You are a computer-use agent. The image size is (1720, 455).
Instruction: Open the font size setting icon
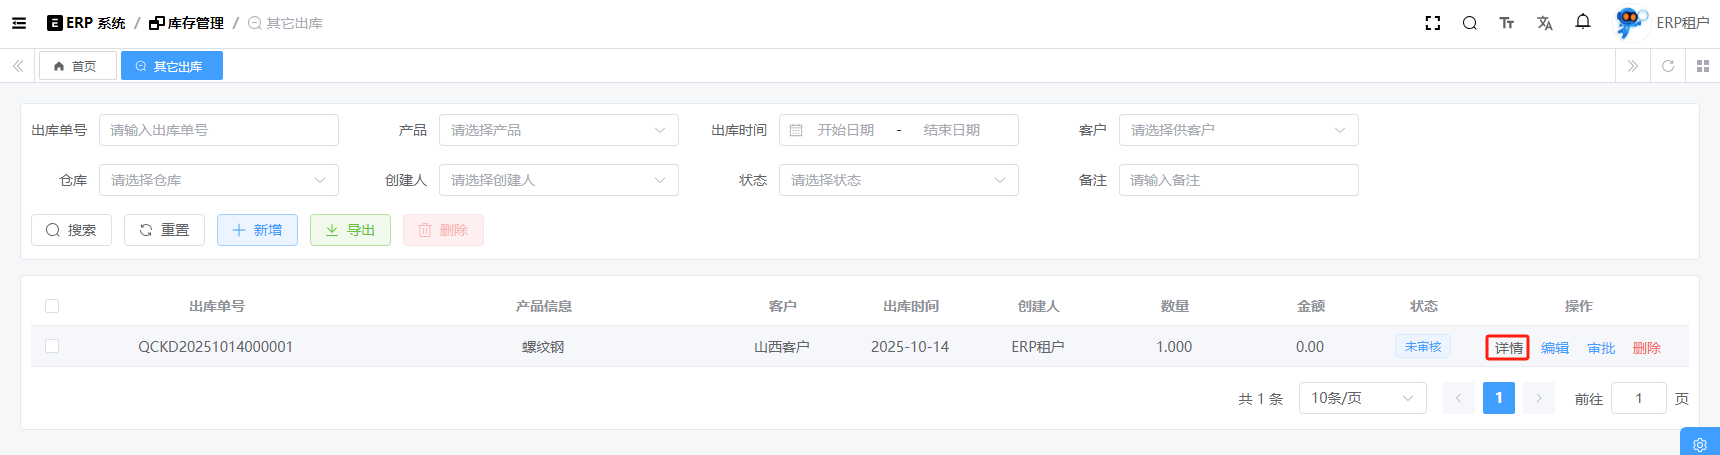click(x=1506, y=23)
